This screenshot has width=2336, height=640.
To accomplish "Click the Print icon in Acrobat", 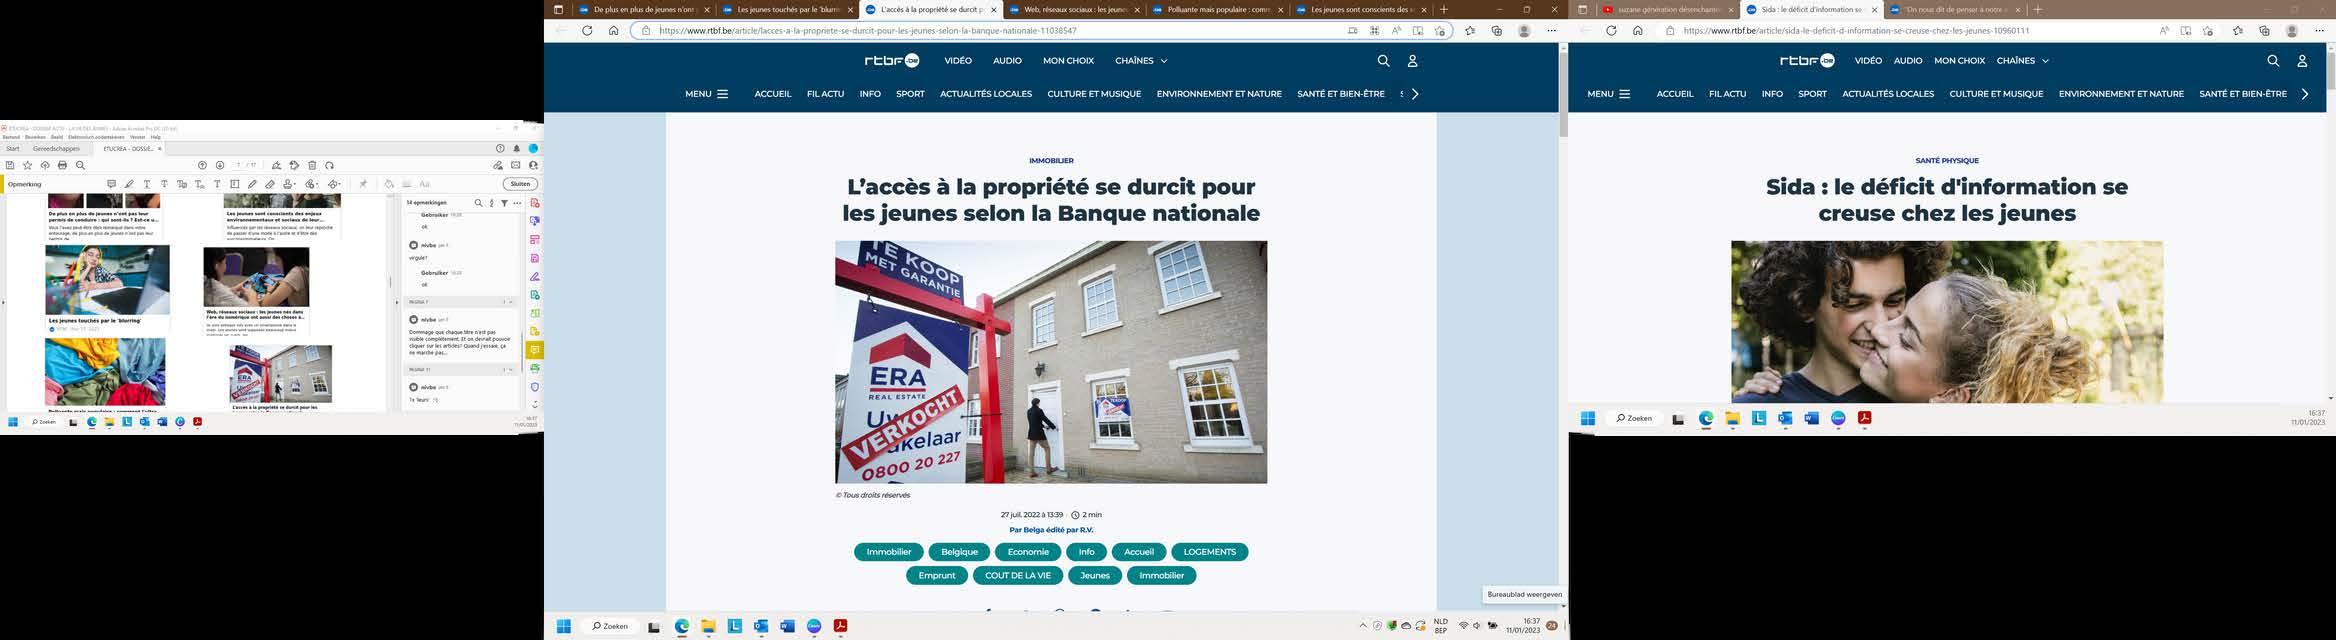I will (x=62, y=165).
